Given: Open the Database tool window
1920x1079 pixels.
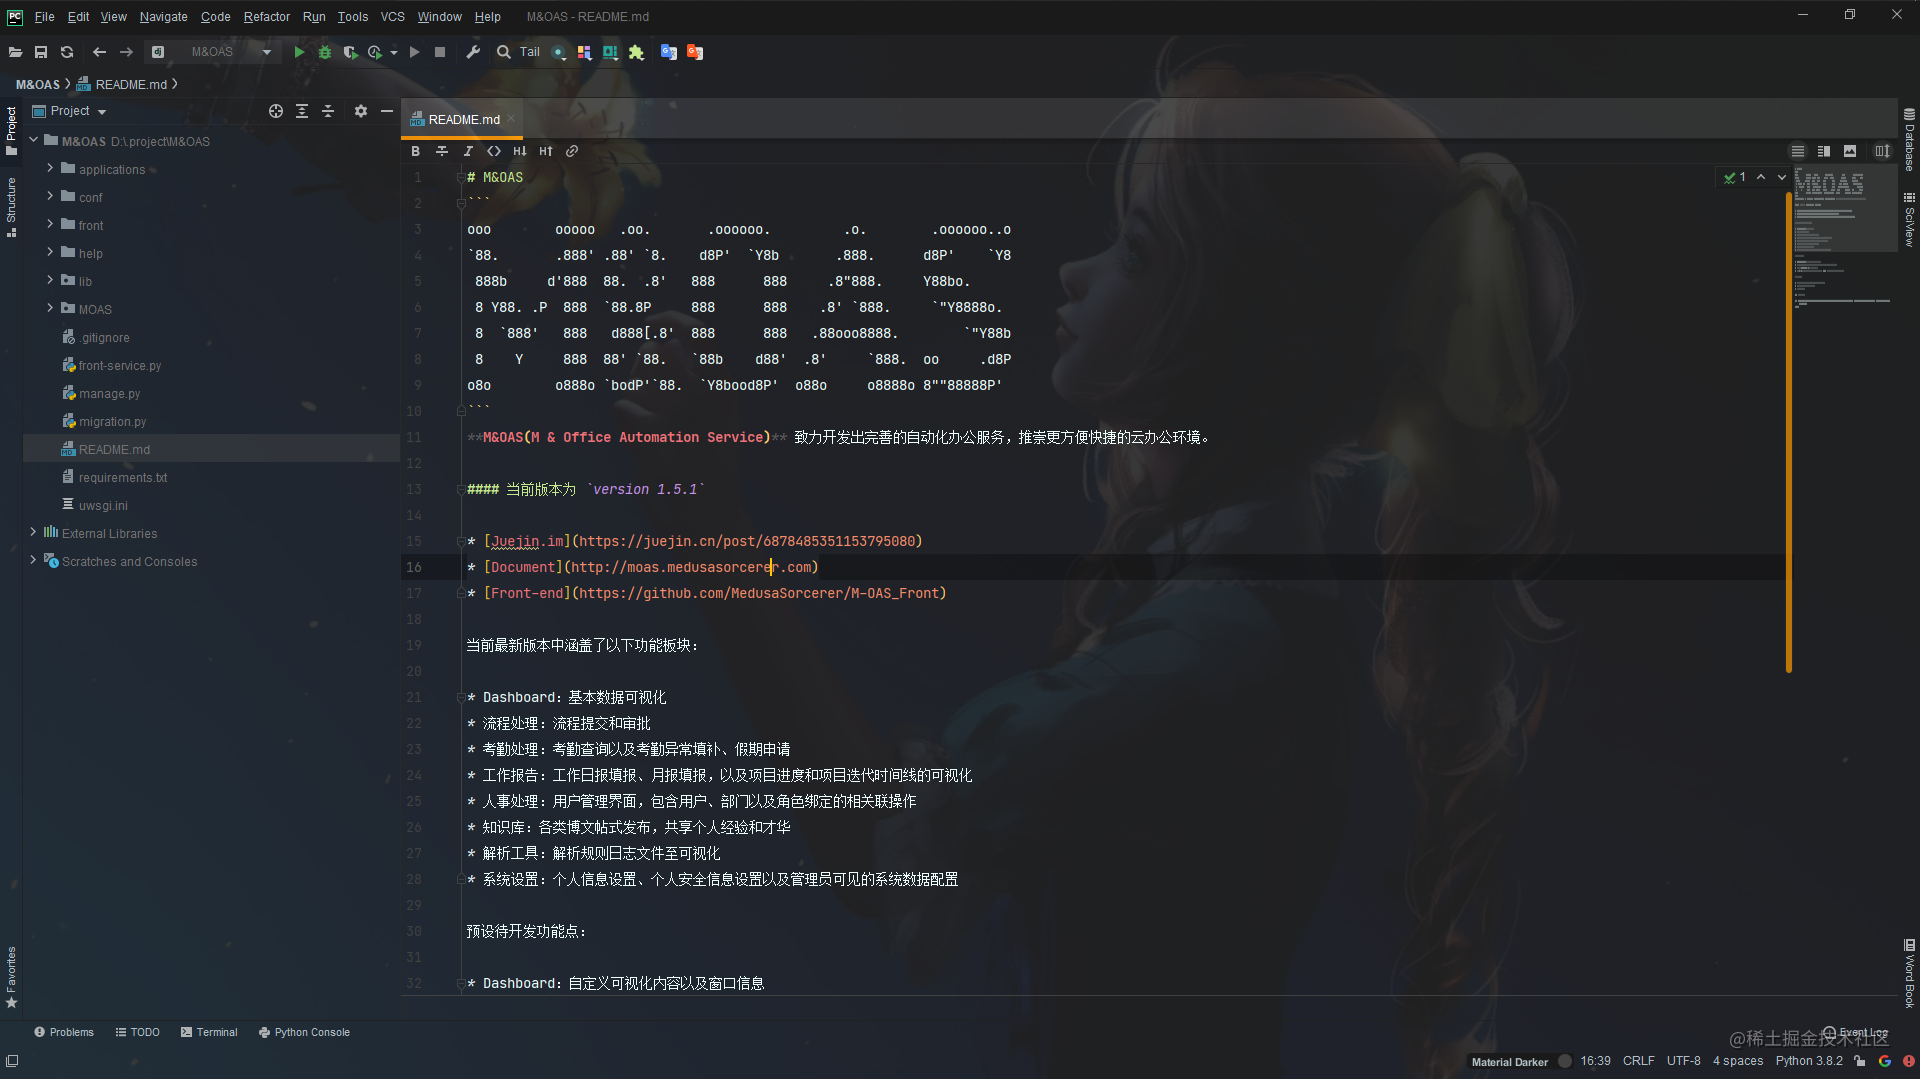Looking at the screenshot, I should coord(1909,140).
